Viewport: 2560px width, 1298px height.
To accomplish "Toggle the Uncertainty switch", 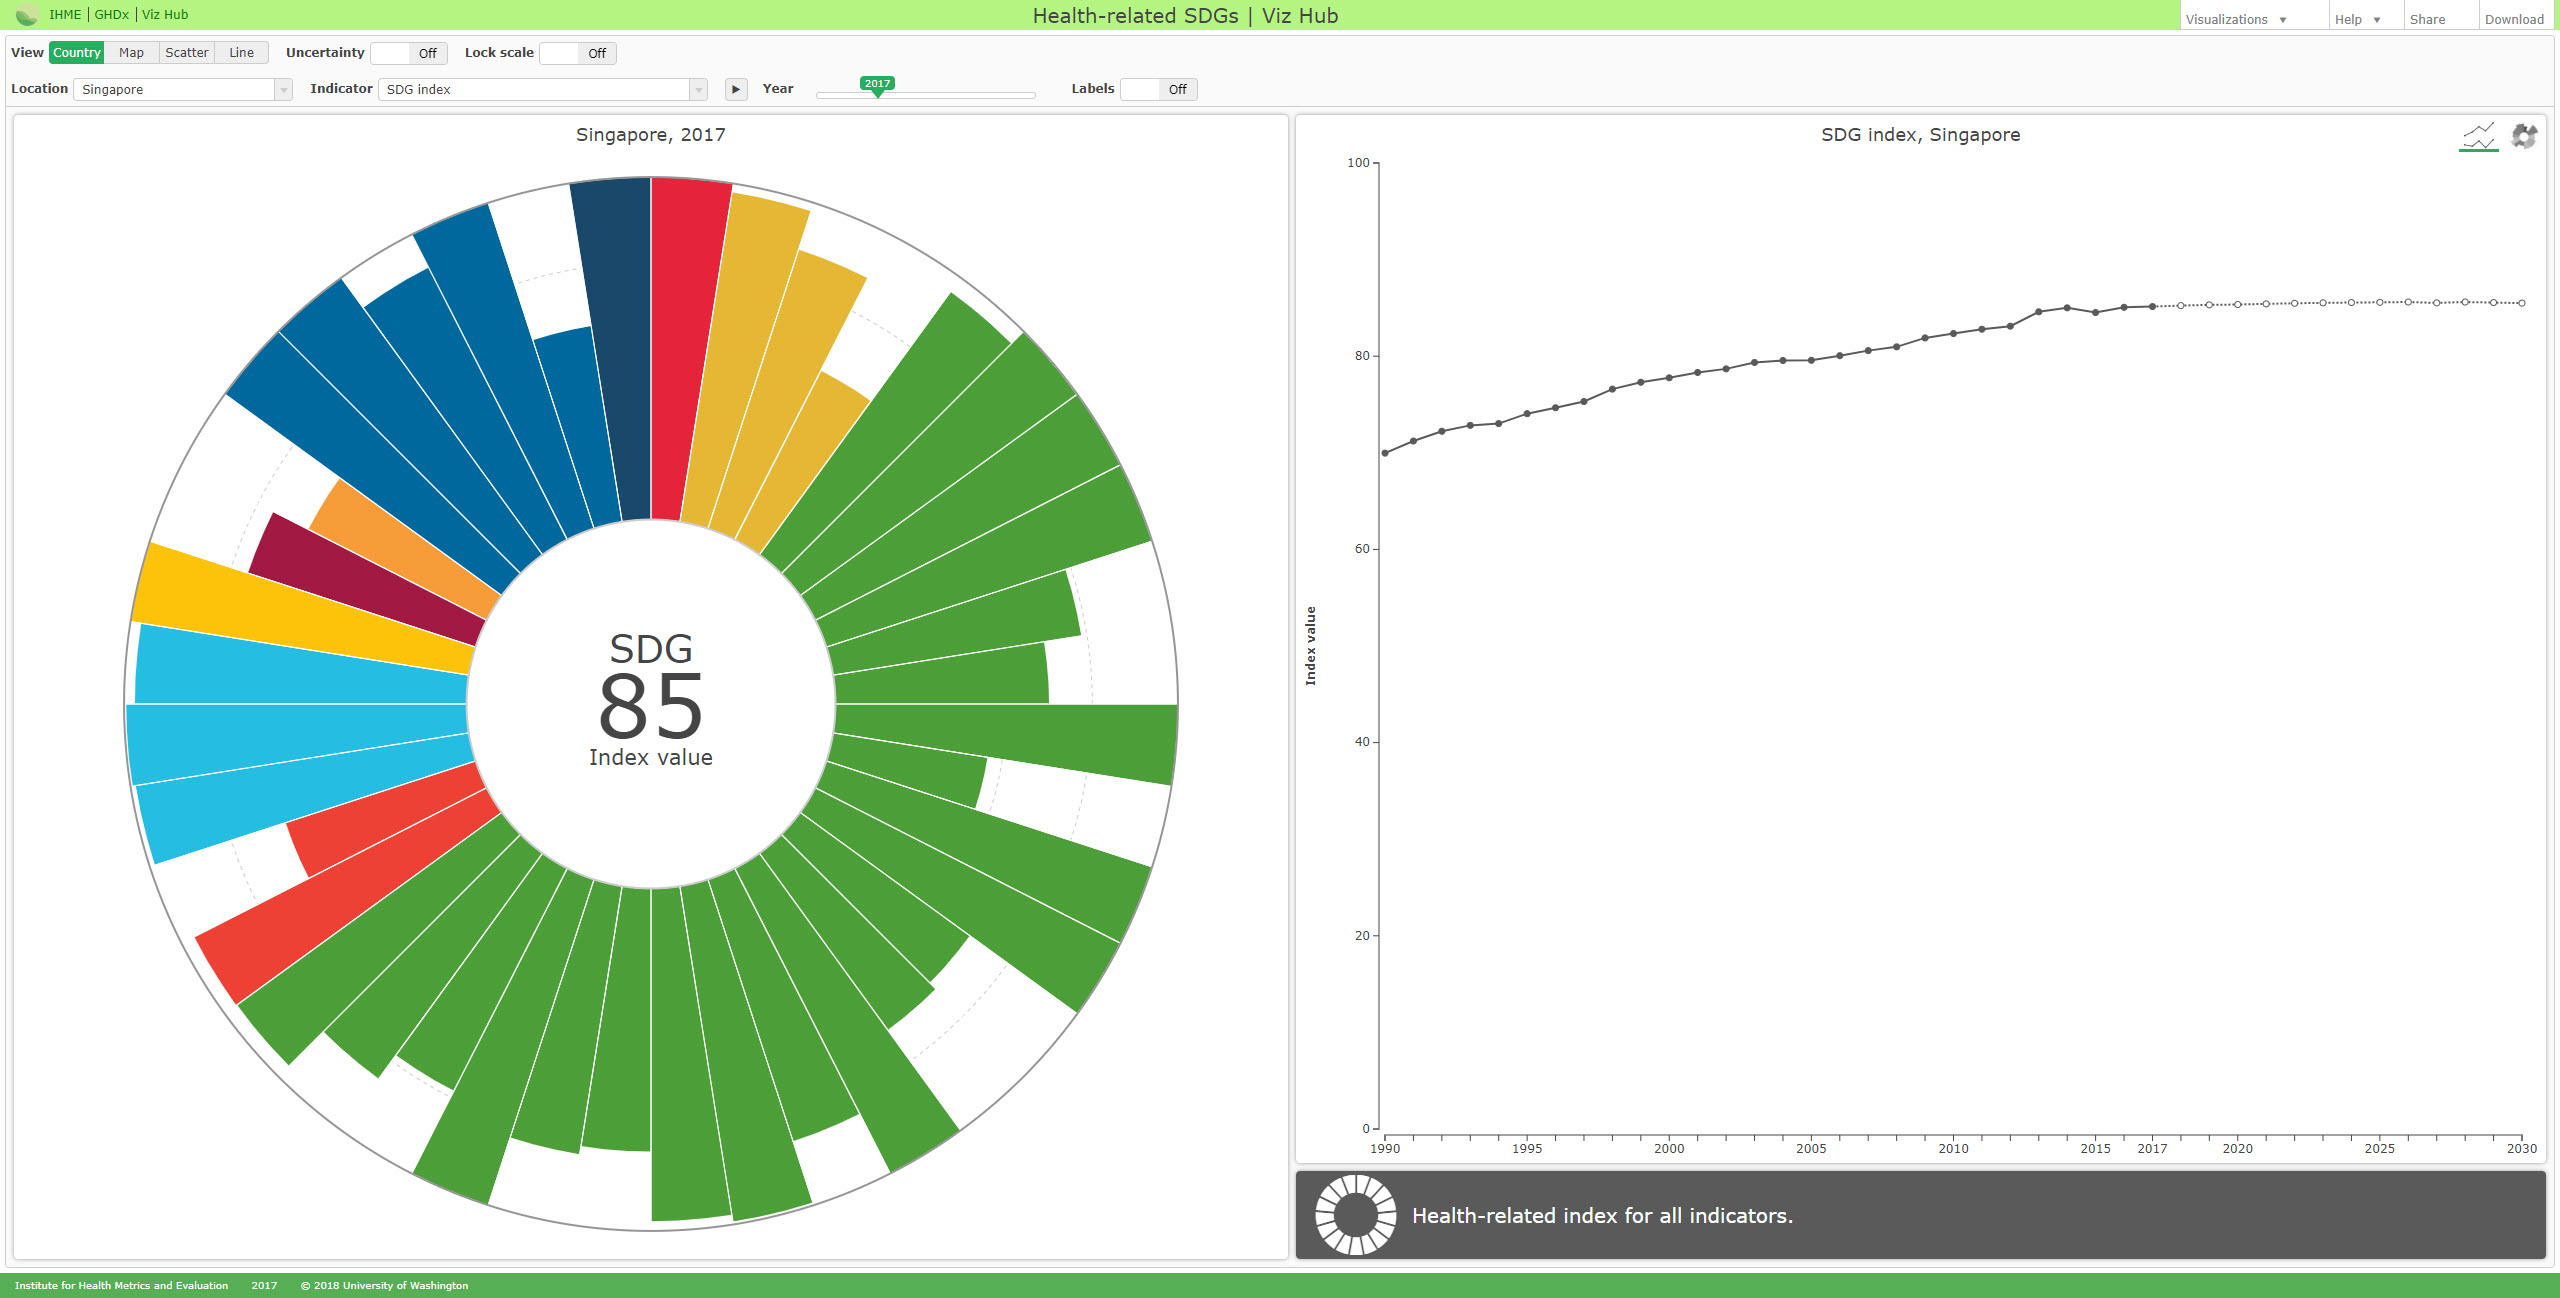I will tap(408, 53).
